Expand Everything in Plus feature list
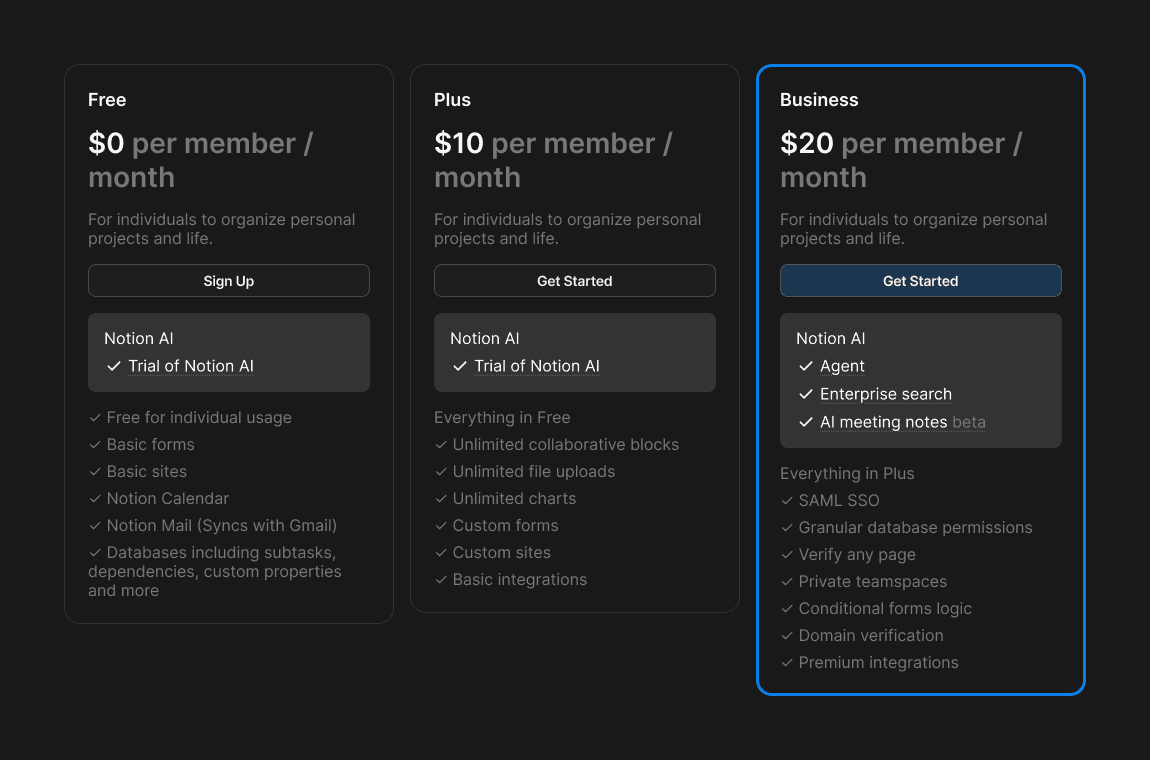This screenshot has width=1150, height=760. (847, 473)
